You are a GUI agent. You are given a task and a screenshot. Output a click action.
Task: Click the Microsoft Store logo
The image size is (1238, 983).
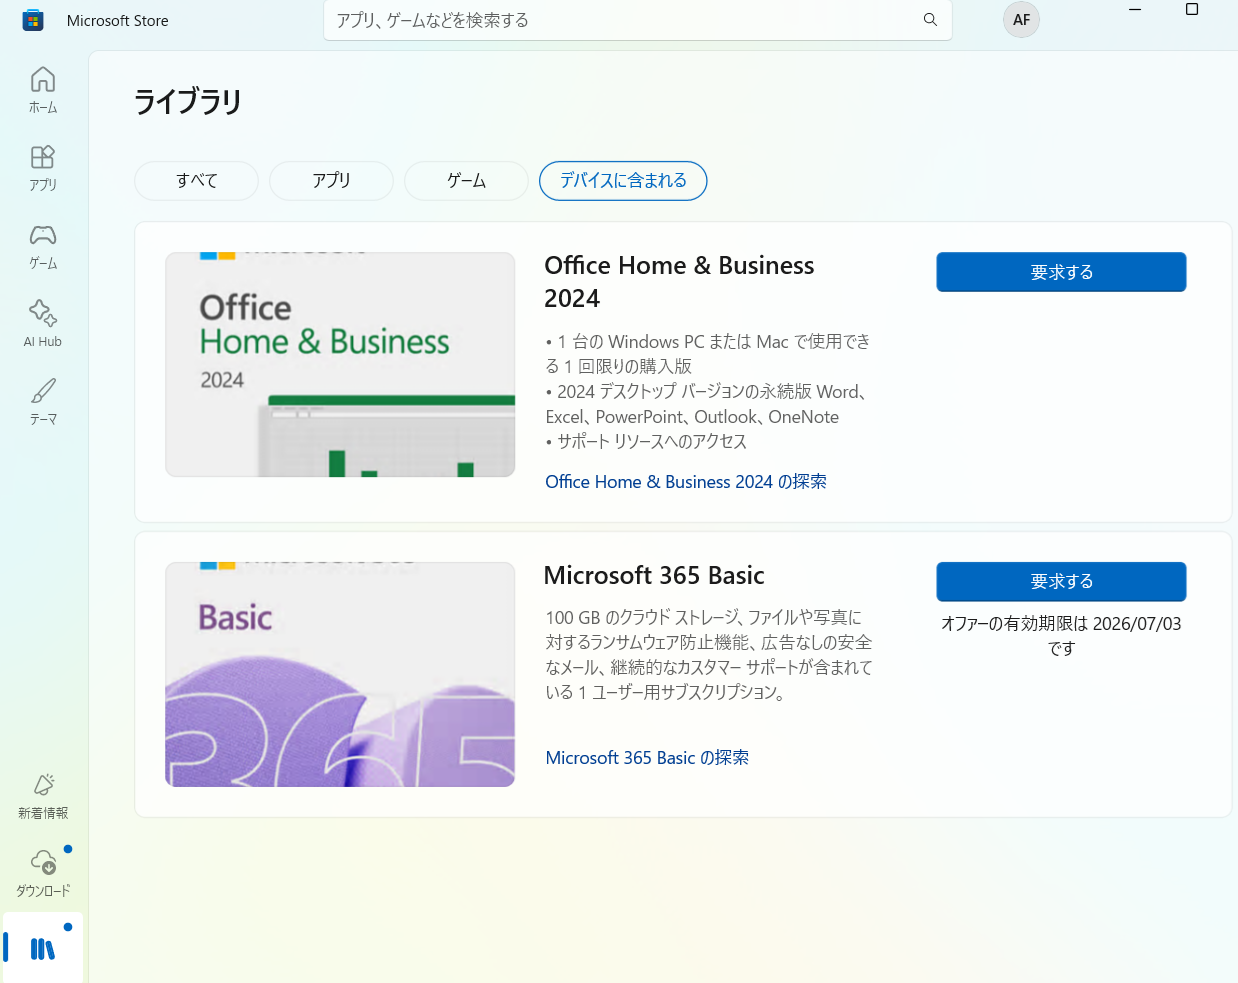click(33, 20)
